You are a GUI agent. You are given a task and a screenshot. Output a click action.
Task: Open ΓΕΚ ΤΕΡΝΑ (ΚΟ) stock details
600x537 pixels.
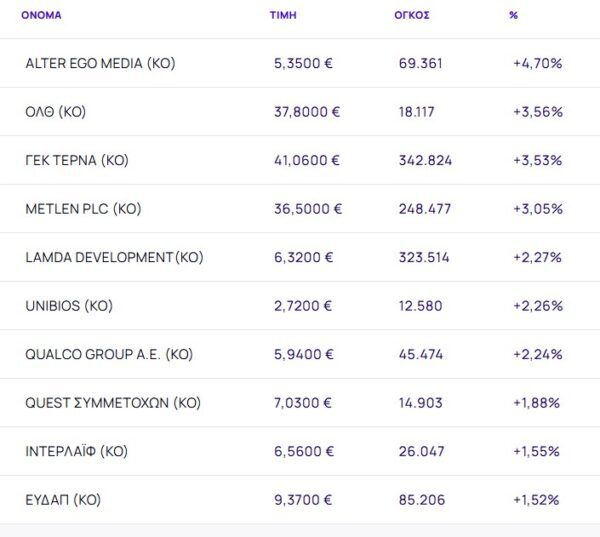(77, 160)
